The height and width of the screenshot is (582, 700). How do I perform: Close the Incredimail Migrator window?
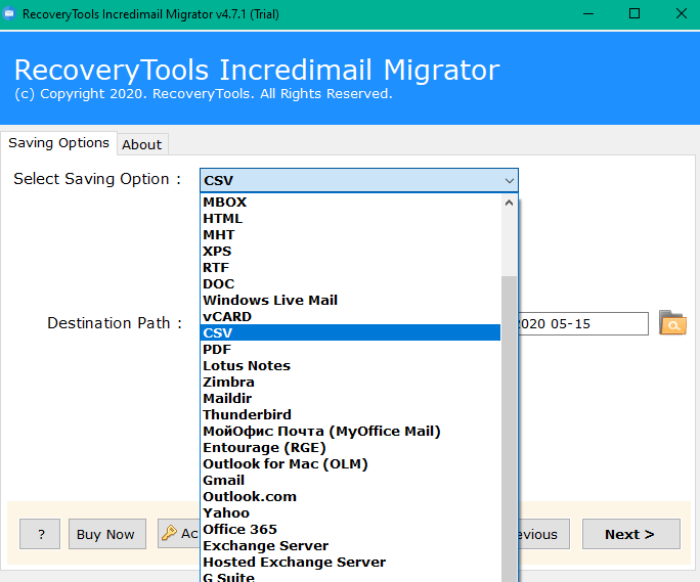[x=681, y=14]
